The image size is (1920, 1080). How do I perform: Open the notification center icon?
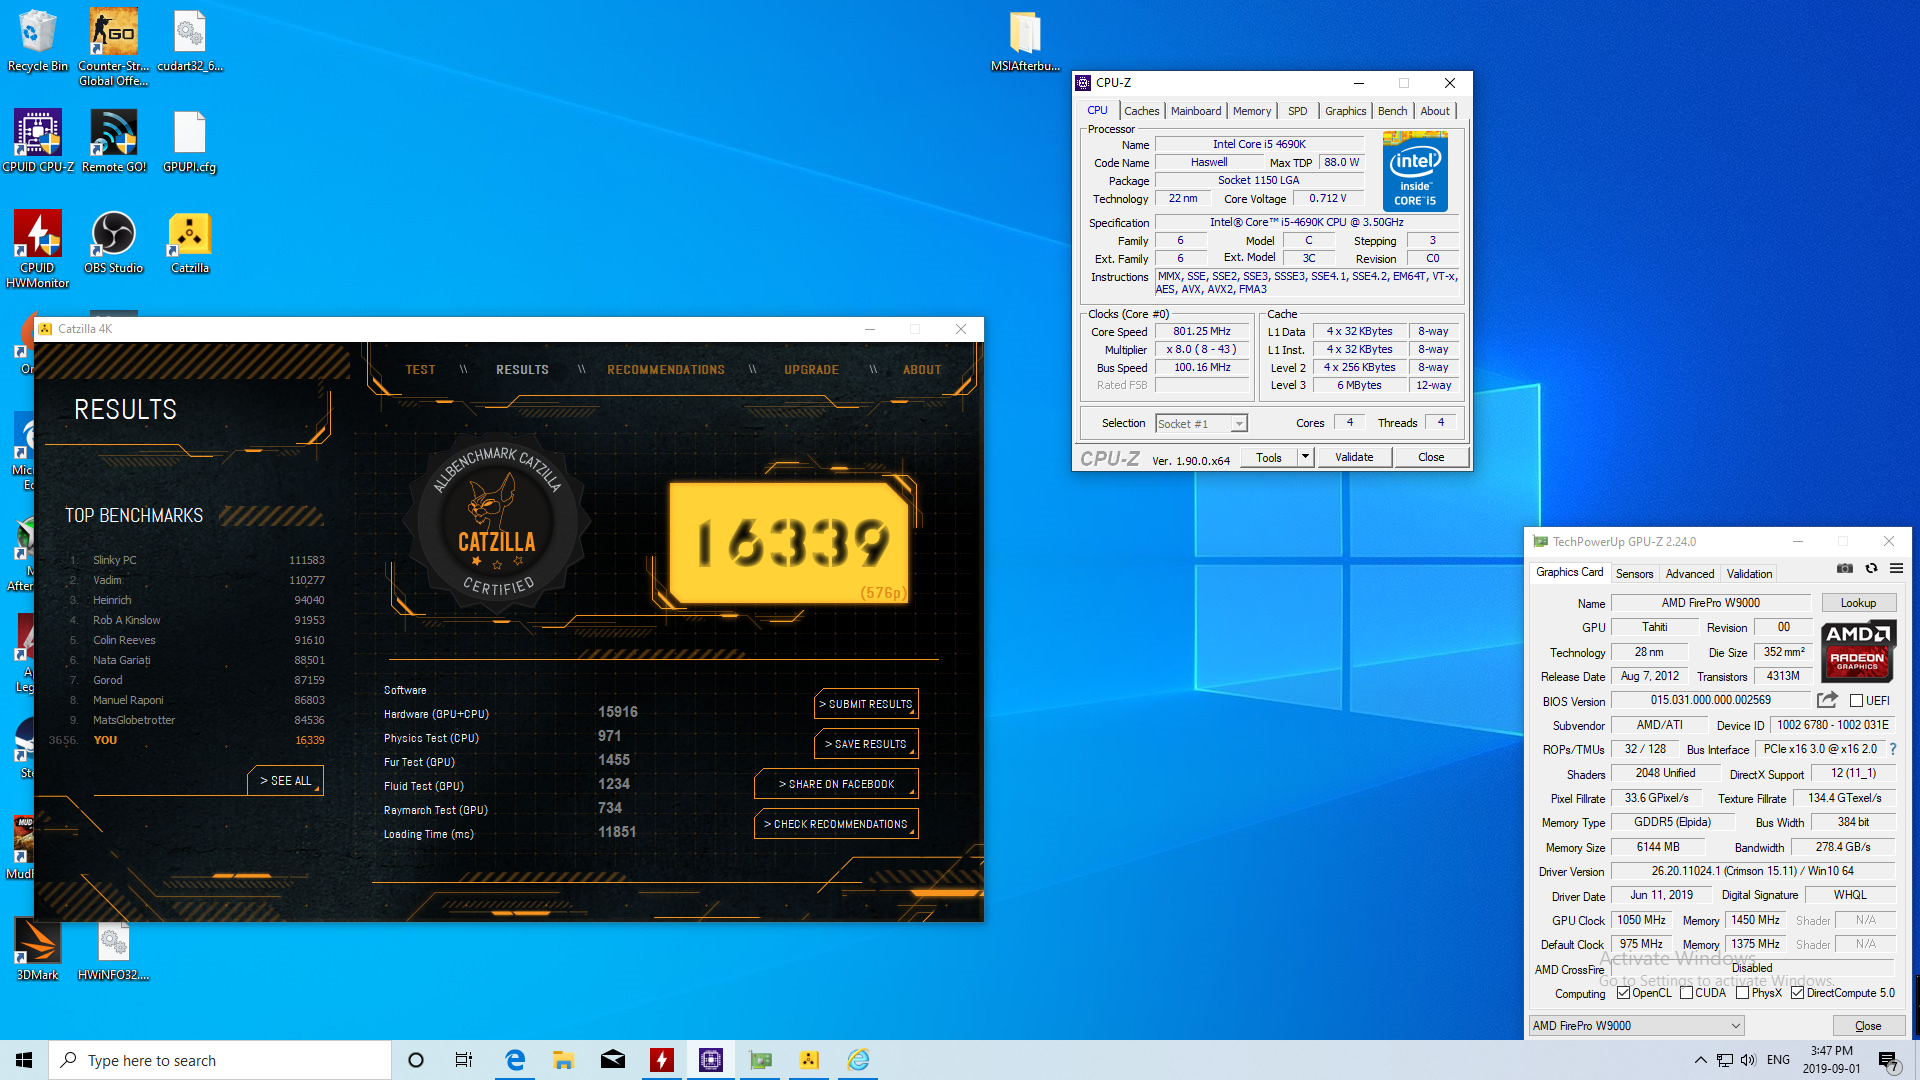[x=1888, y=1061]
